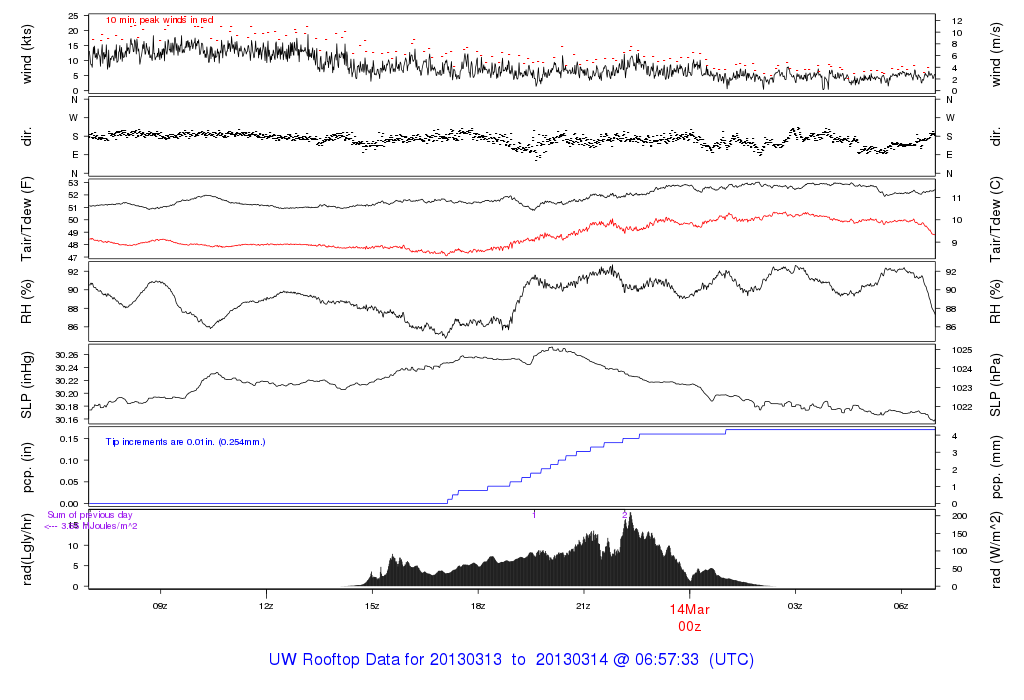Click the purple "1" marker above the radiation plot
This screenshot has width=1024, height=700.
[x=534, y=515]
